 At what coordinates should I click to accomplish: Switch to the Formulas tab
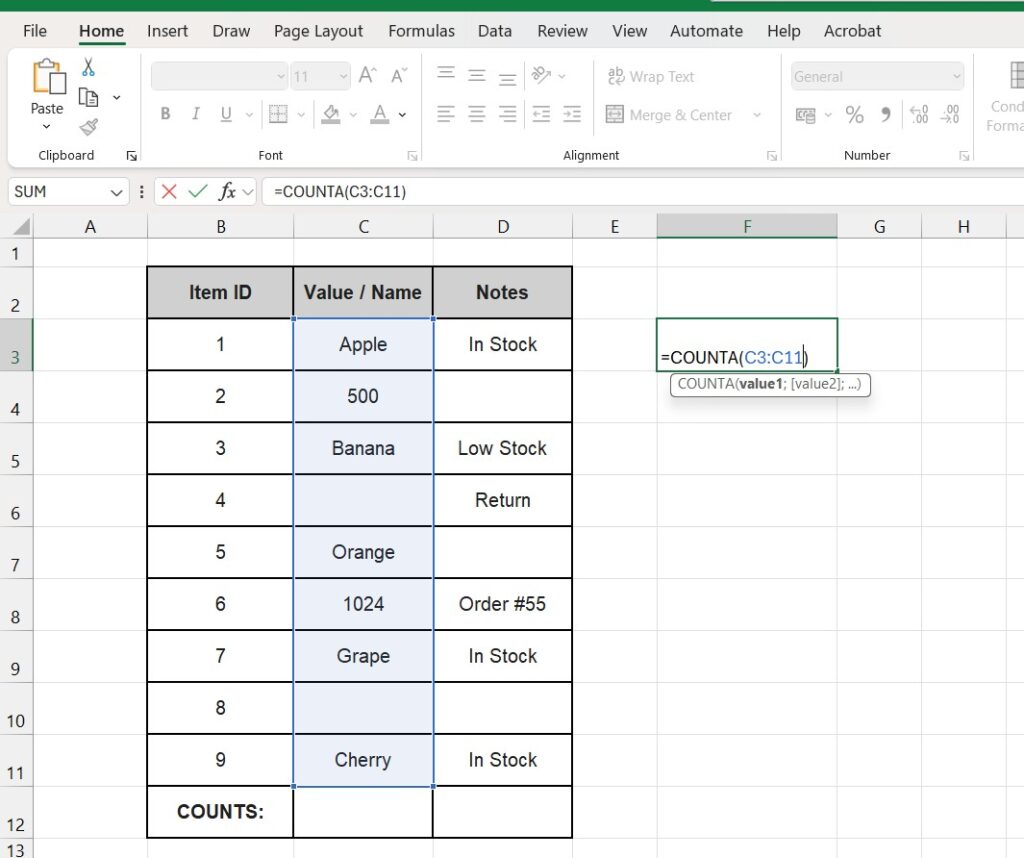(x=420, y=31)
